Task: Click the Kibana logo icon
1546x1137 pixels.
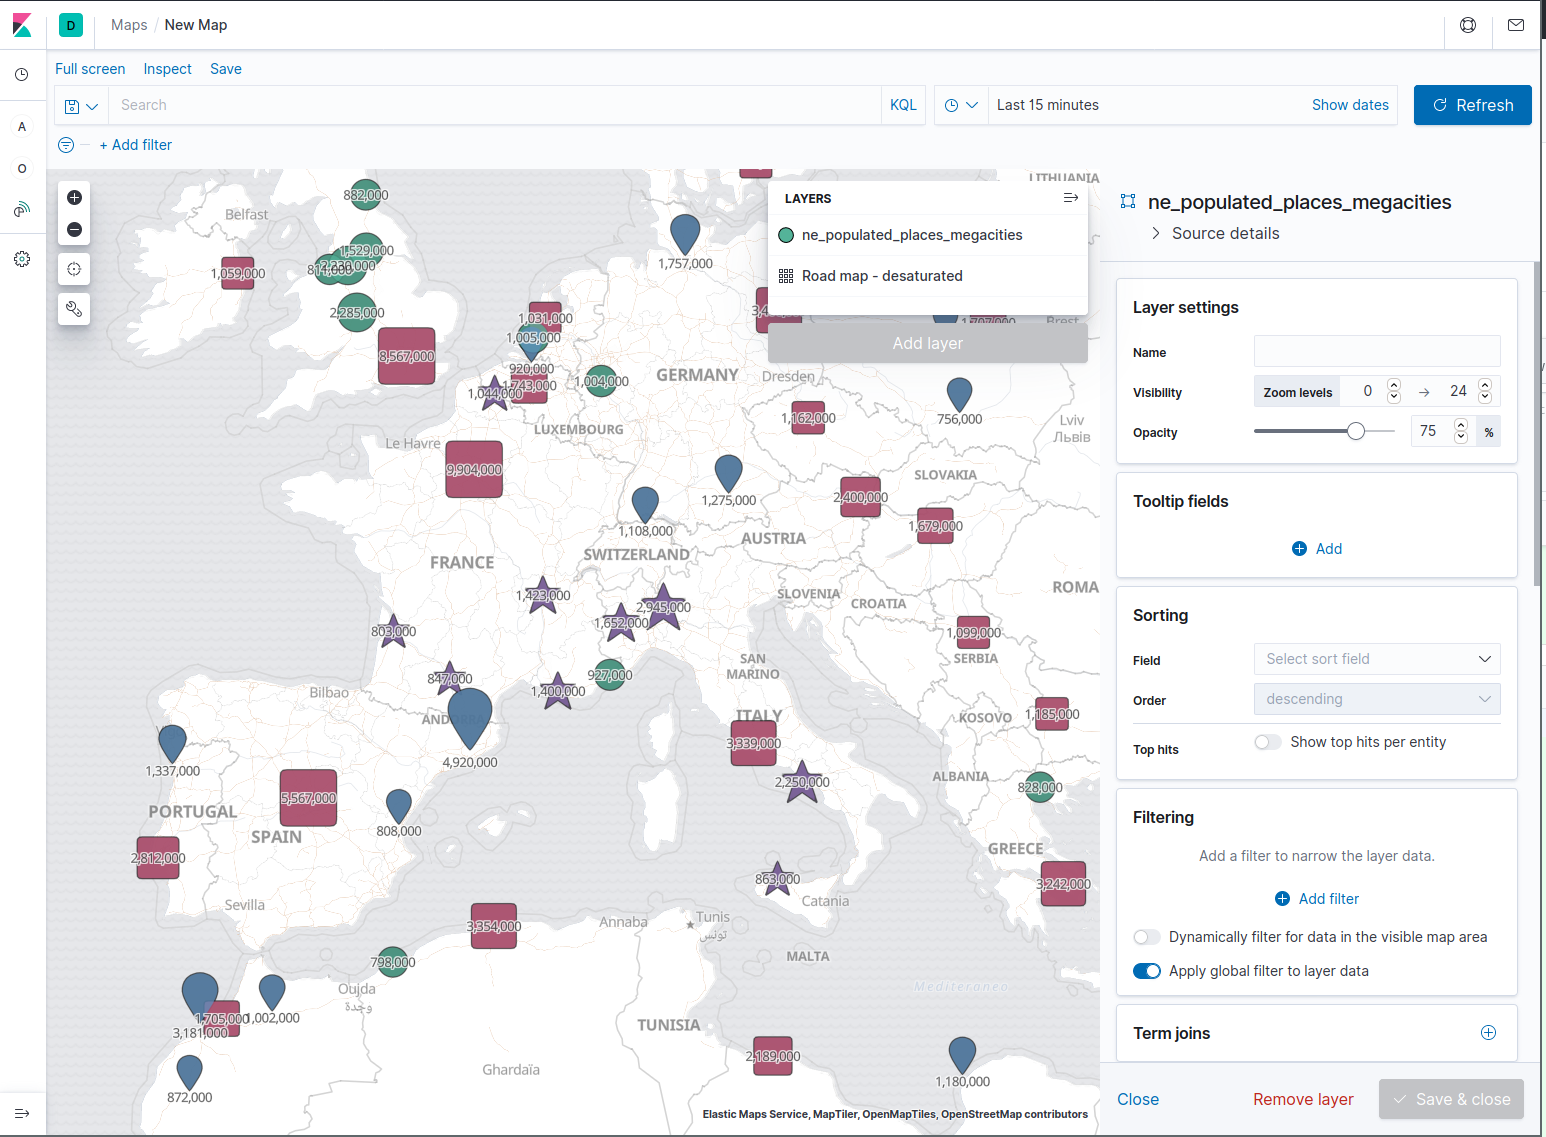Action: (x=22, y=25)
